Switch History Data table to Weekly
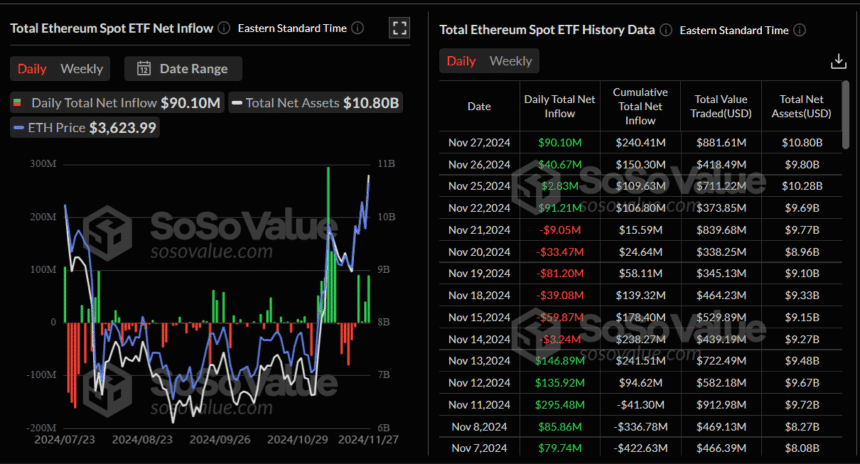 pyautogui.click(x=511, y=61)
